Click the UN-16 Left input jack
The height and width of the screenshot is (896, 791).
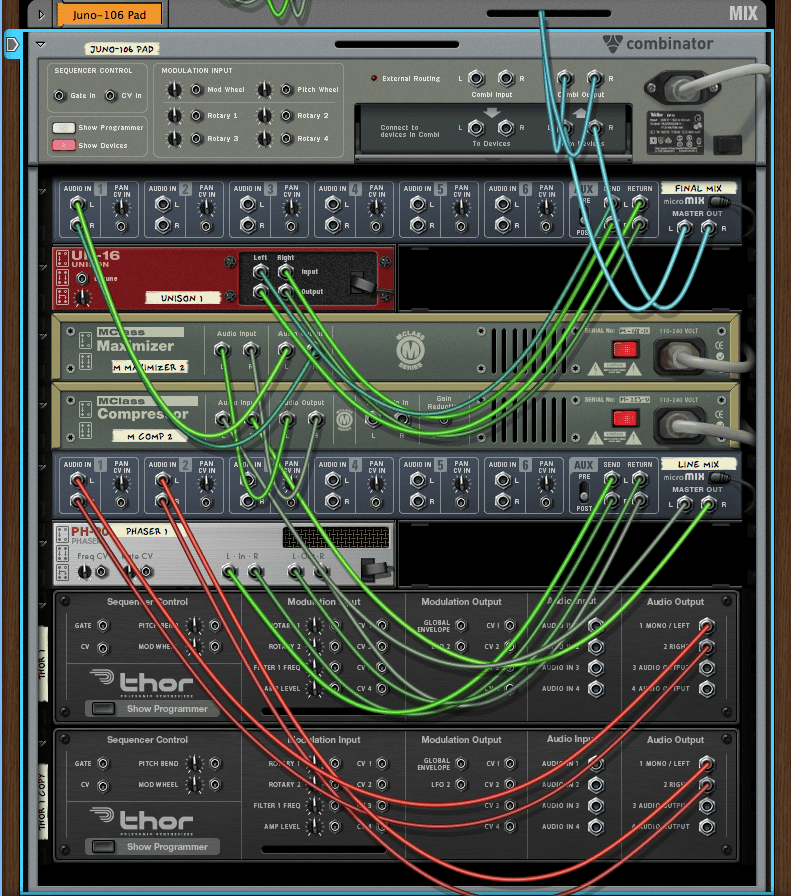pos(260,271)
